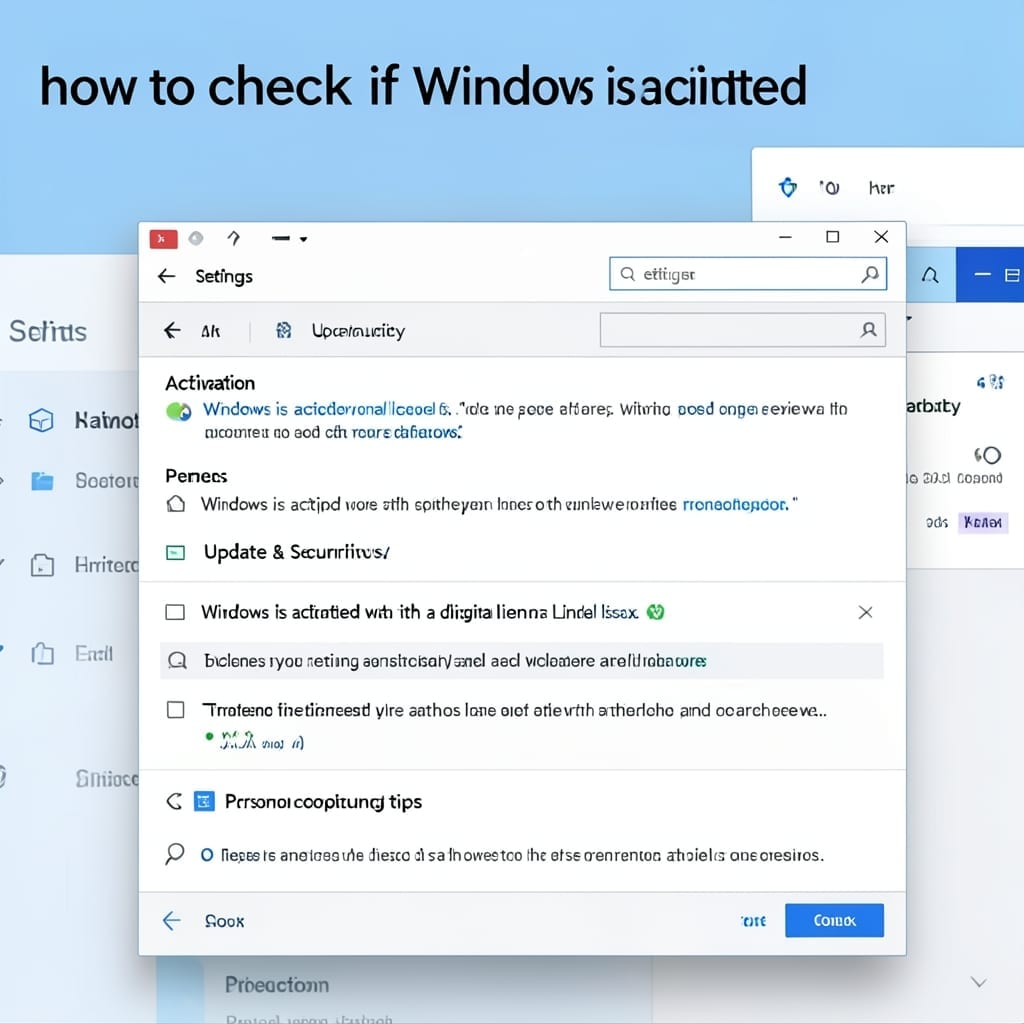Click the green Update & Security icon
This screenshot has width=1024, height=1024.
[176, 553]
